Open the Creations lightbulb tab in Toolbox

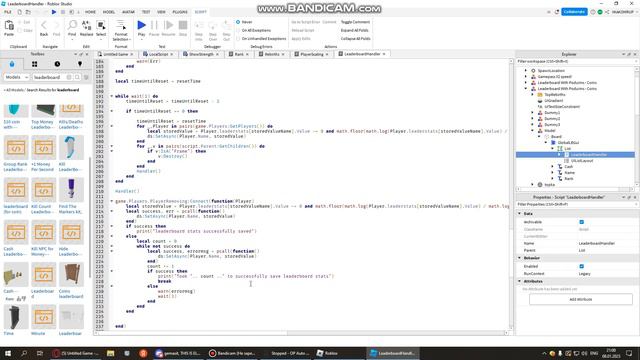[80, 64]
